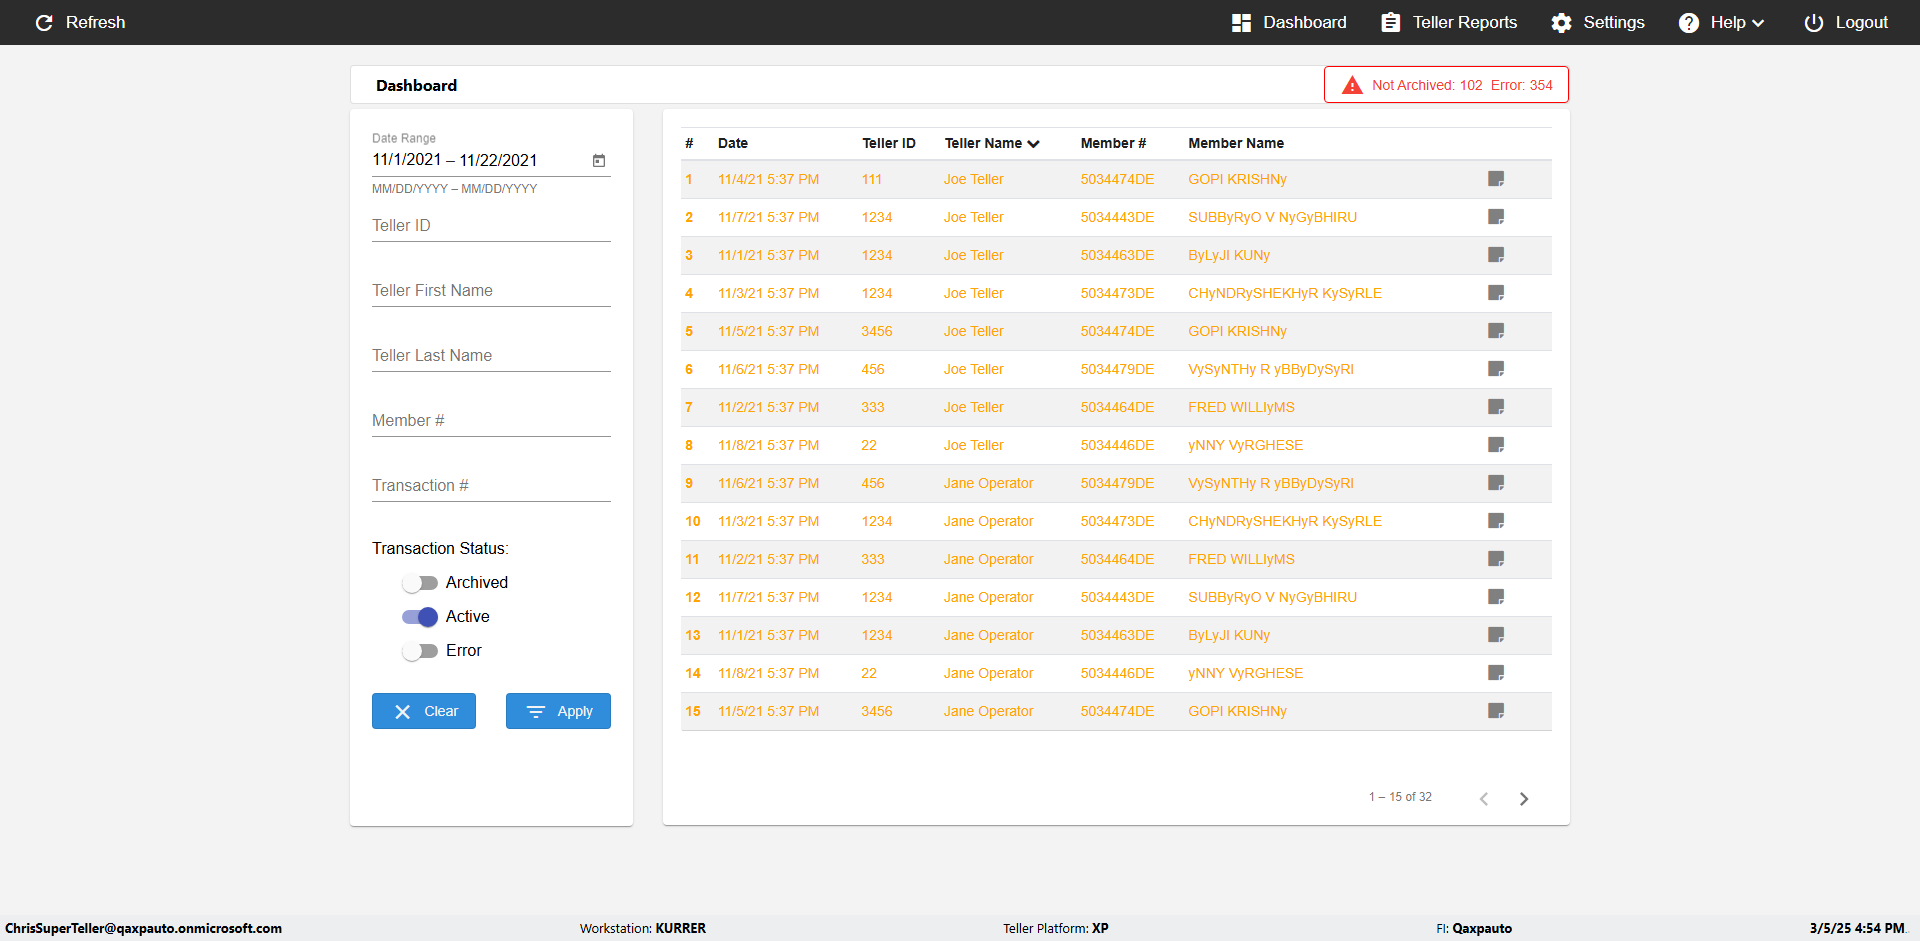
Task: Open note icon for row 4 CHyNDRySHEKHyR
Action: [1496, 293]
